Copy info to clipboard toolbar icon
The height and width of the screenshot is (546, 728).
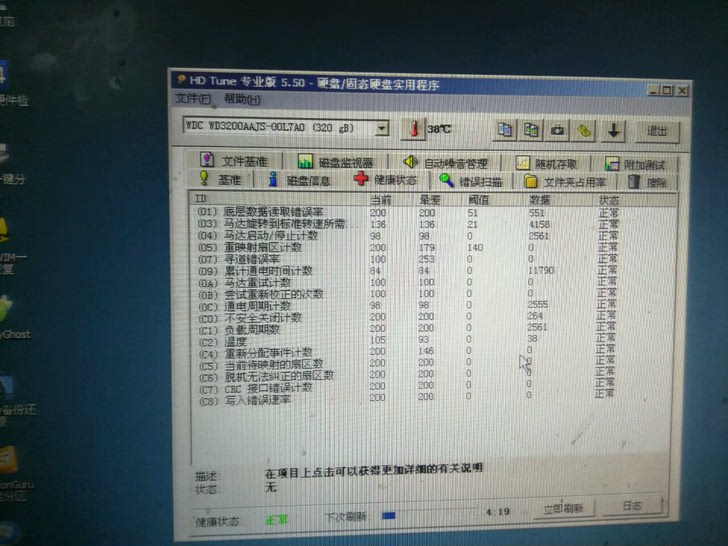[x=504, y=130]
